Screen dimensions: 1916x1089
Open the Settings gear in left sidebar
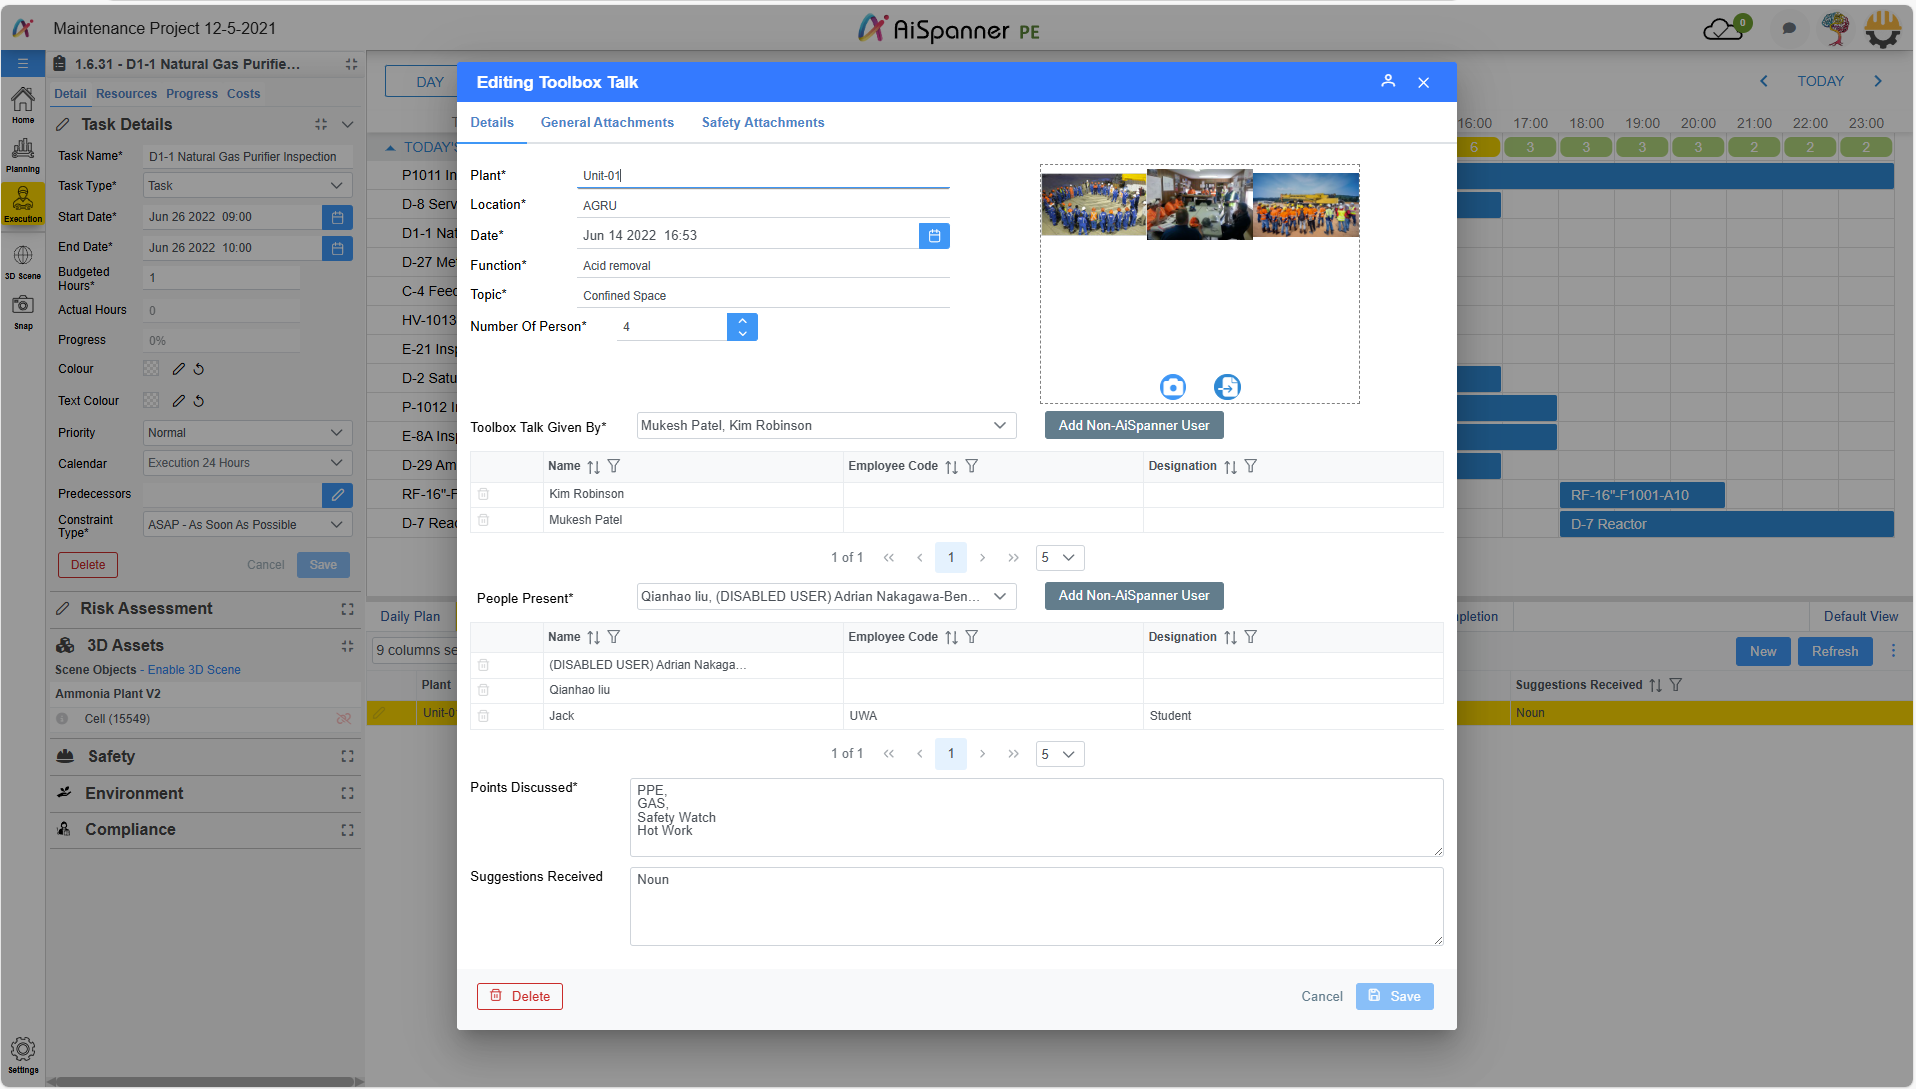click(x=23, y=1049)
